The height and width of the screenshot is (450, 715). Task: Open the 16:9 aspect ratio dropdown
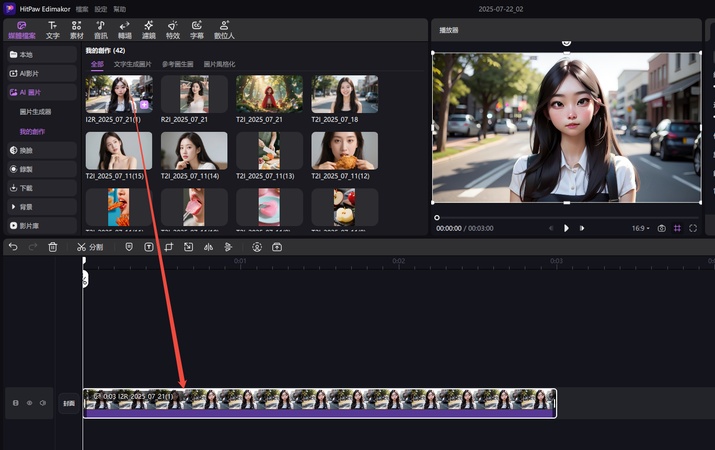641,228
